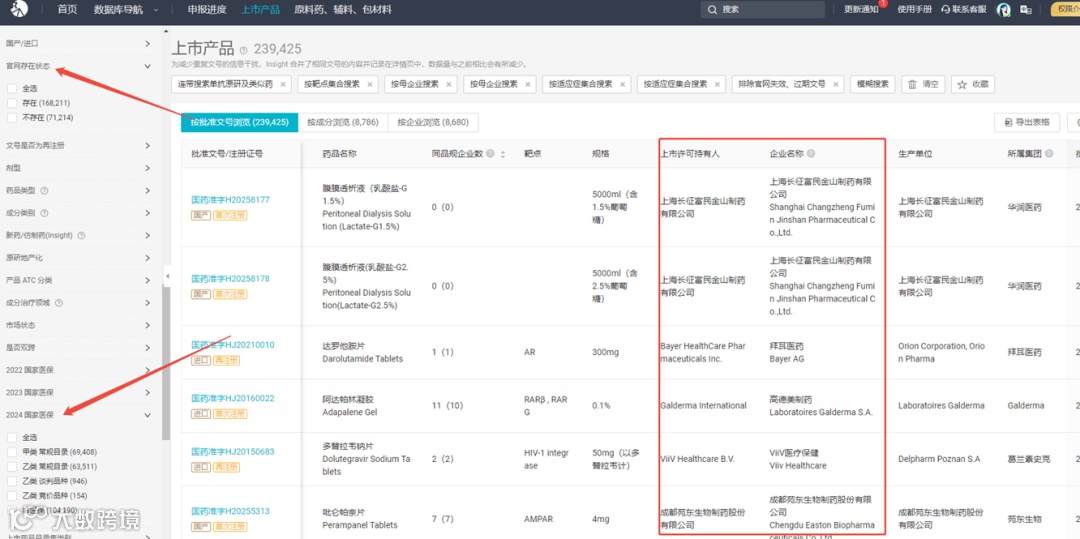Image resolution: width=1080 pixels, height=539 pixels.
Task: Open the 数据库导航 dropdown menu
Action: tap(125, 10)
